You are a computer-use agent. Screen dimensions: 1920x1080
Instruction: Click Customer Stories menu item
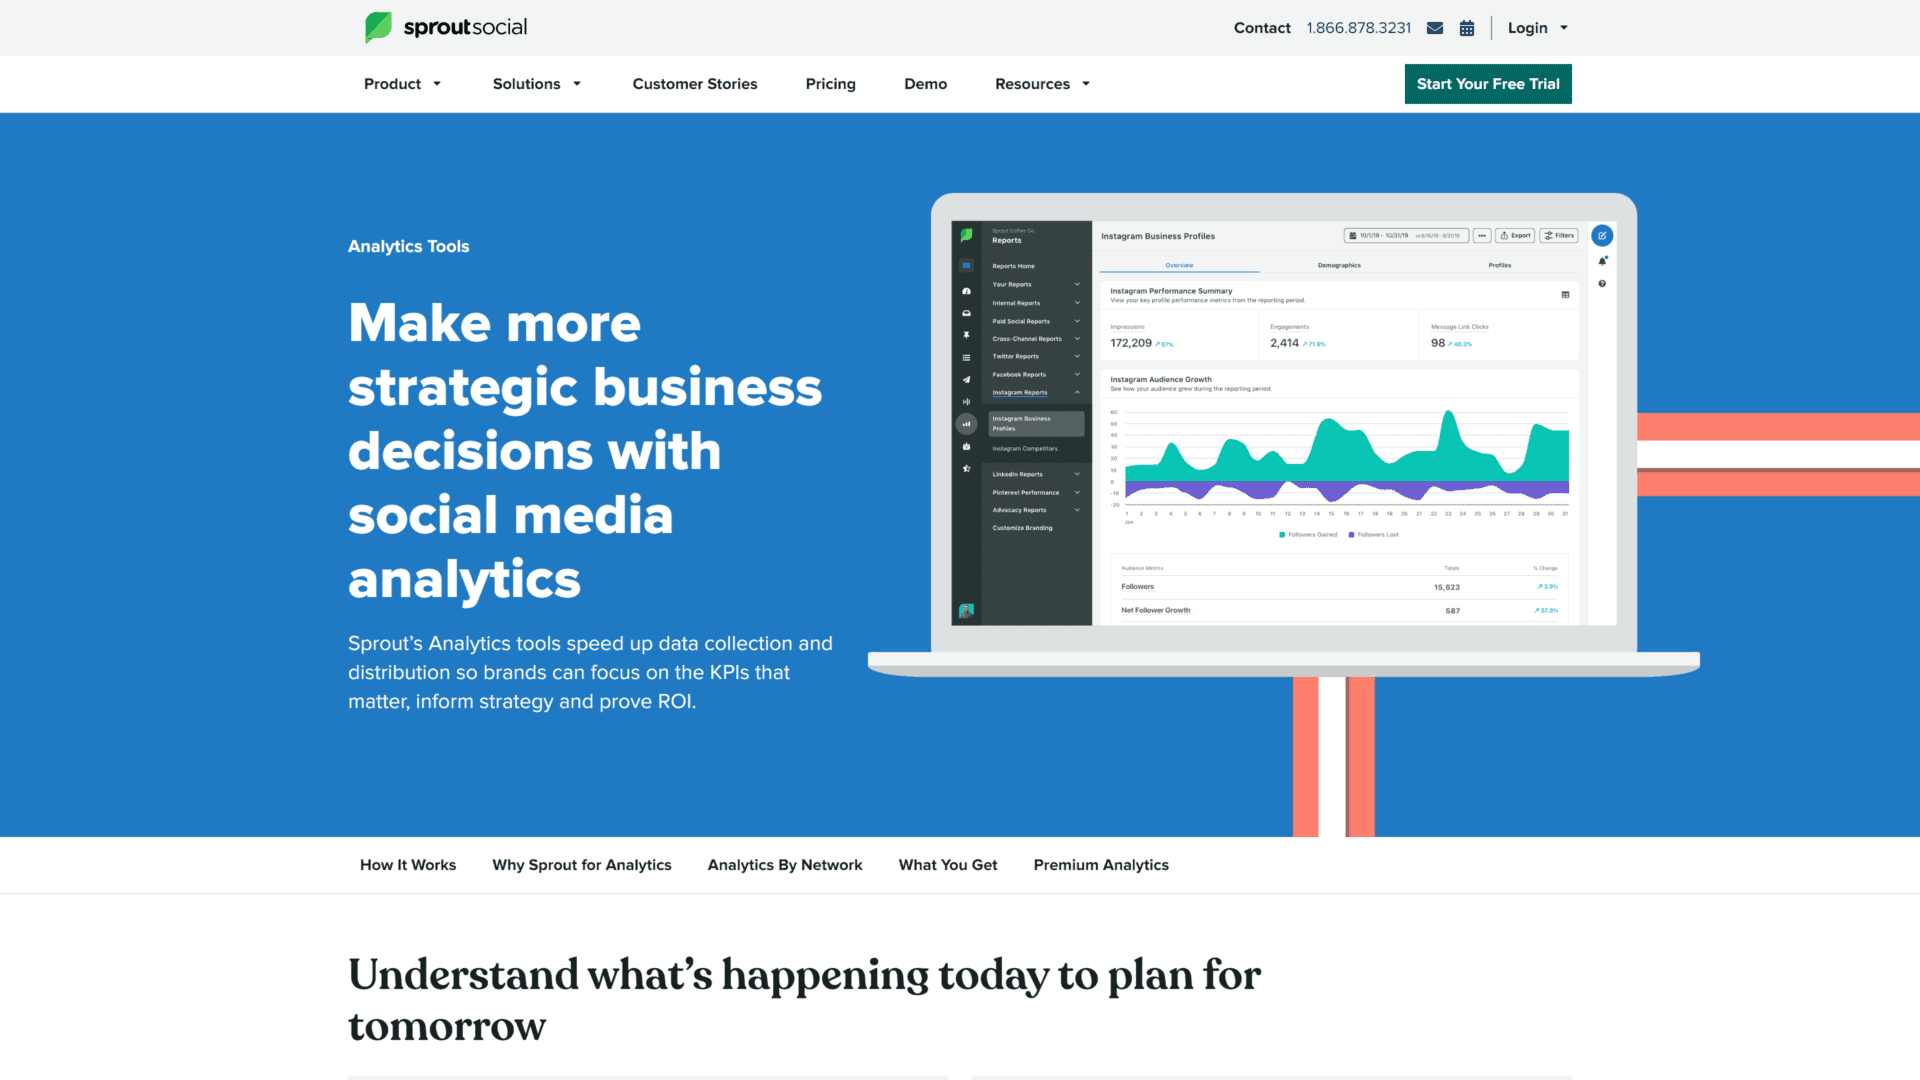click(694, 83)
